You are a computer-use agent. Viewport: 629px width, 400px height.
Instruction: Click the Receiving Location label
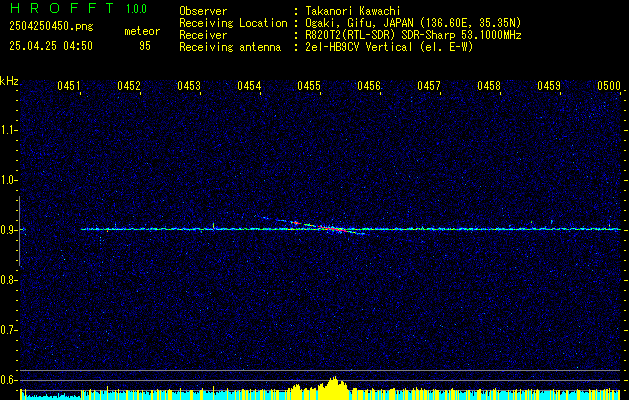click(233, 23)
